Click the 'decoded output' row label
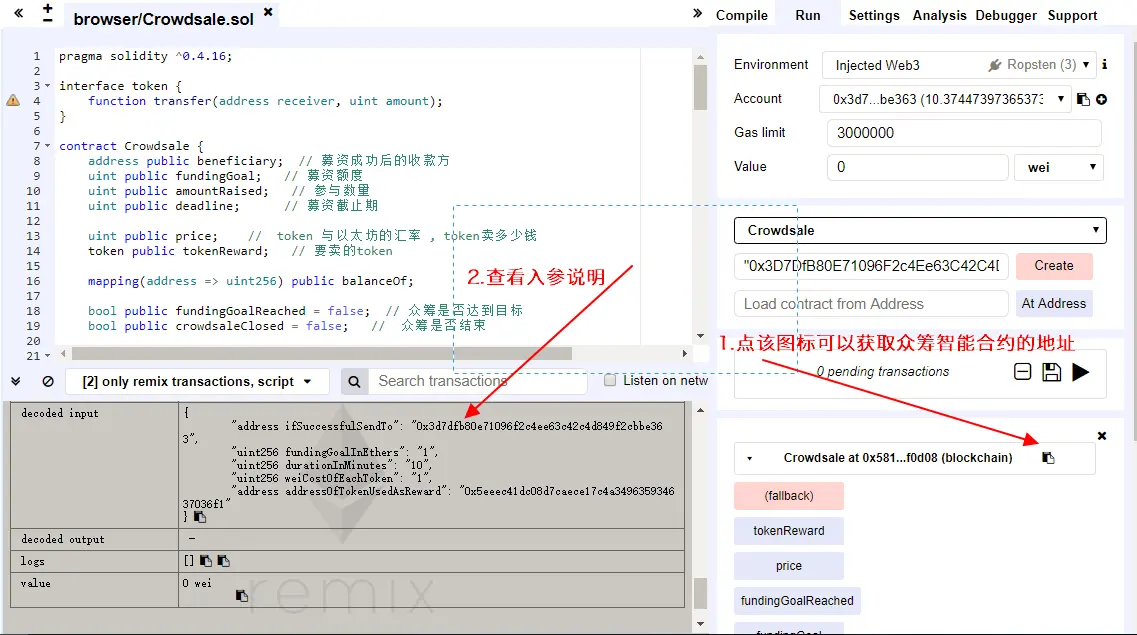The width and height of the screenshot is (1137, 635). pos(62,539)
